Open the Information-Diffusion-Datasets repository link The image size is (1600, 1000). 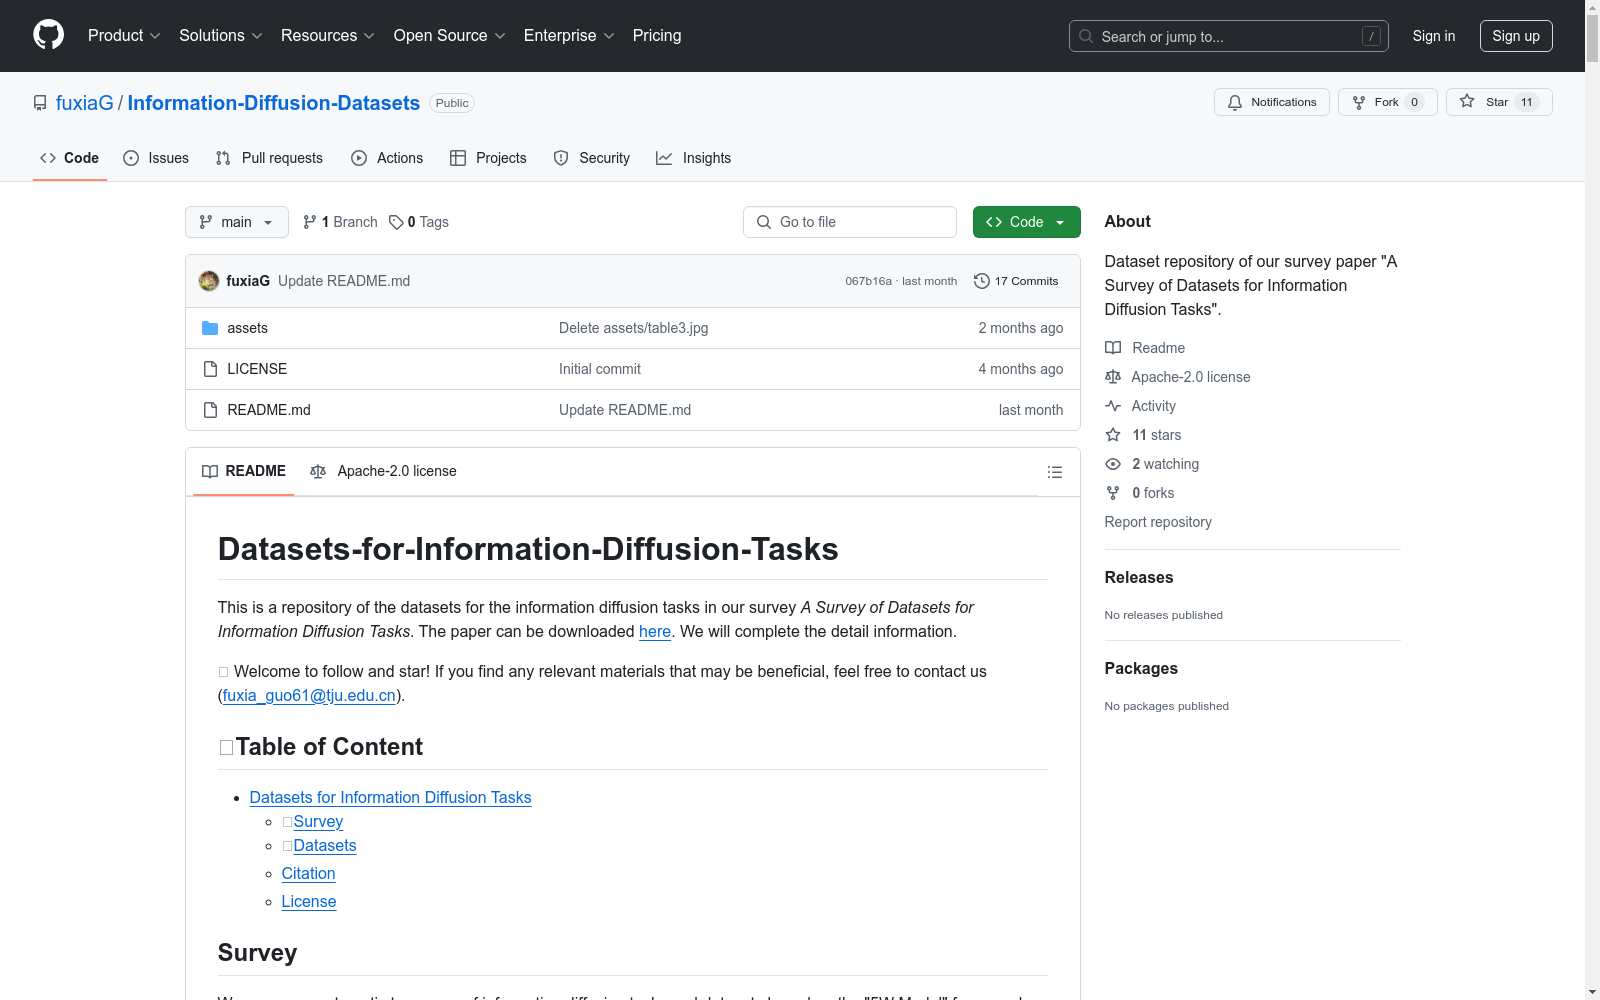(x=274, y=103)
